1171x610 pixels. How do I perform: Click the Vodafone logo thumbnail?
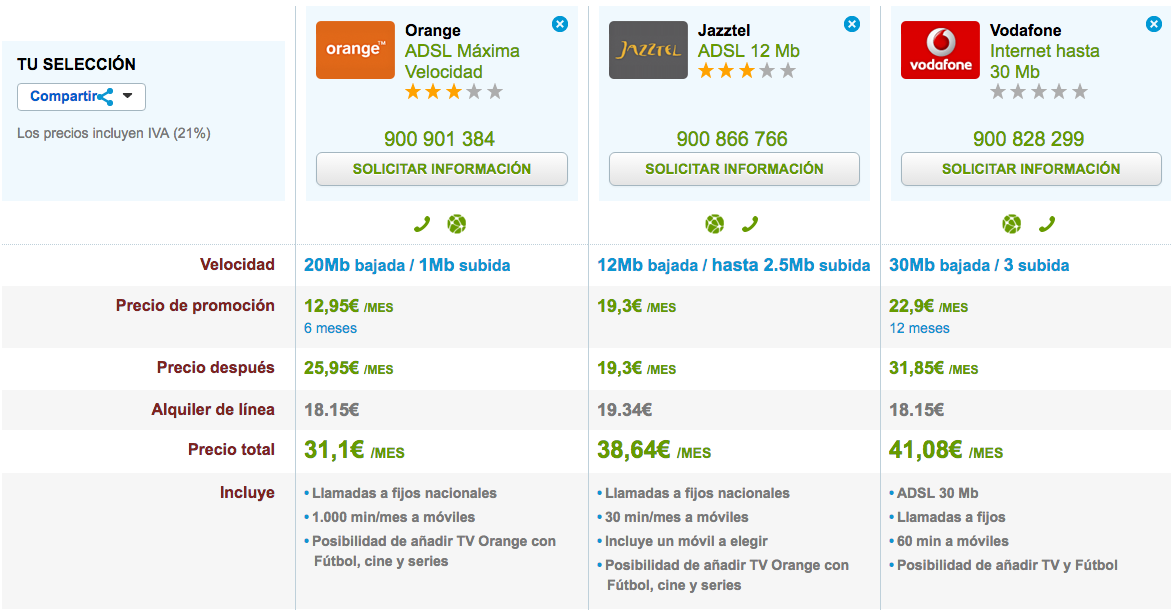940,50
